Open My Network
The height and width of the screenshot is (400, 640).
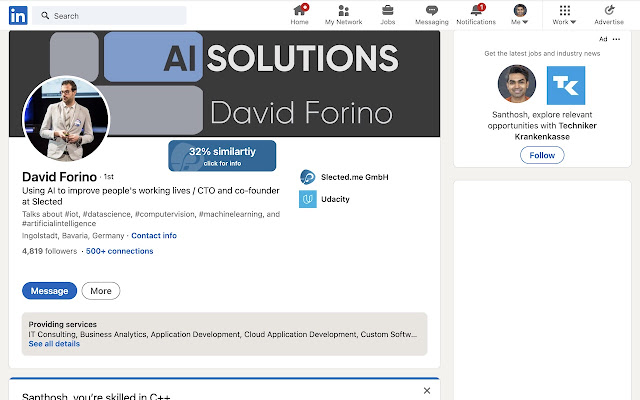pyautogui.click(x=343, y=15)
